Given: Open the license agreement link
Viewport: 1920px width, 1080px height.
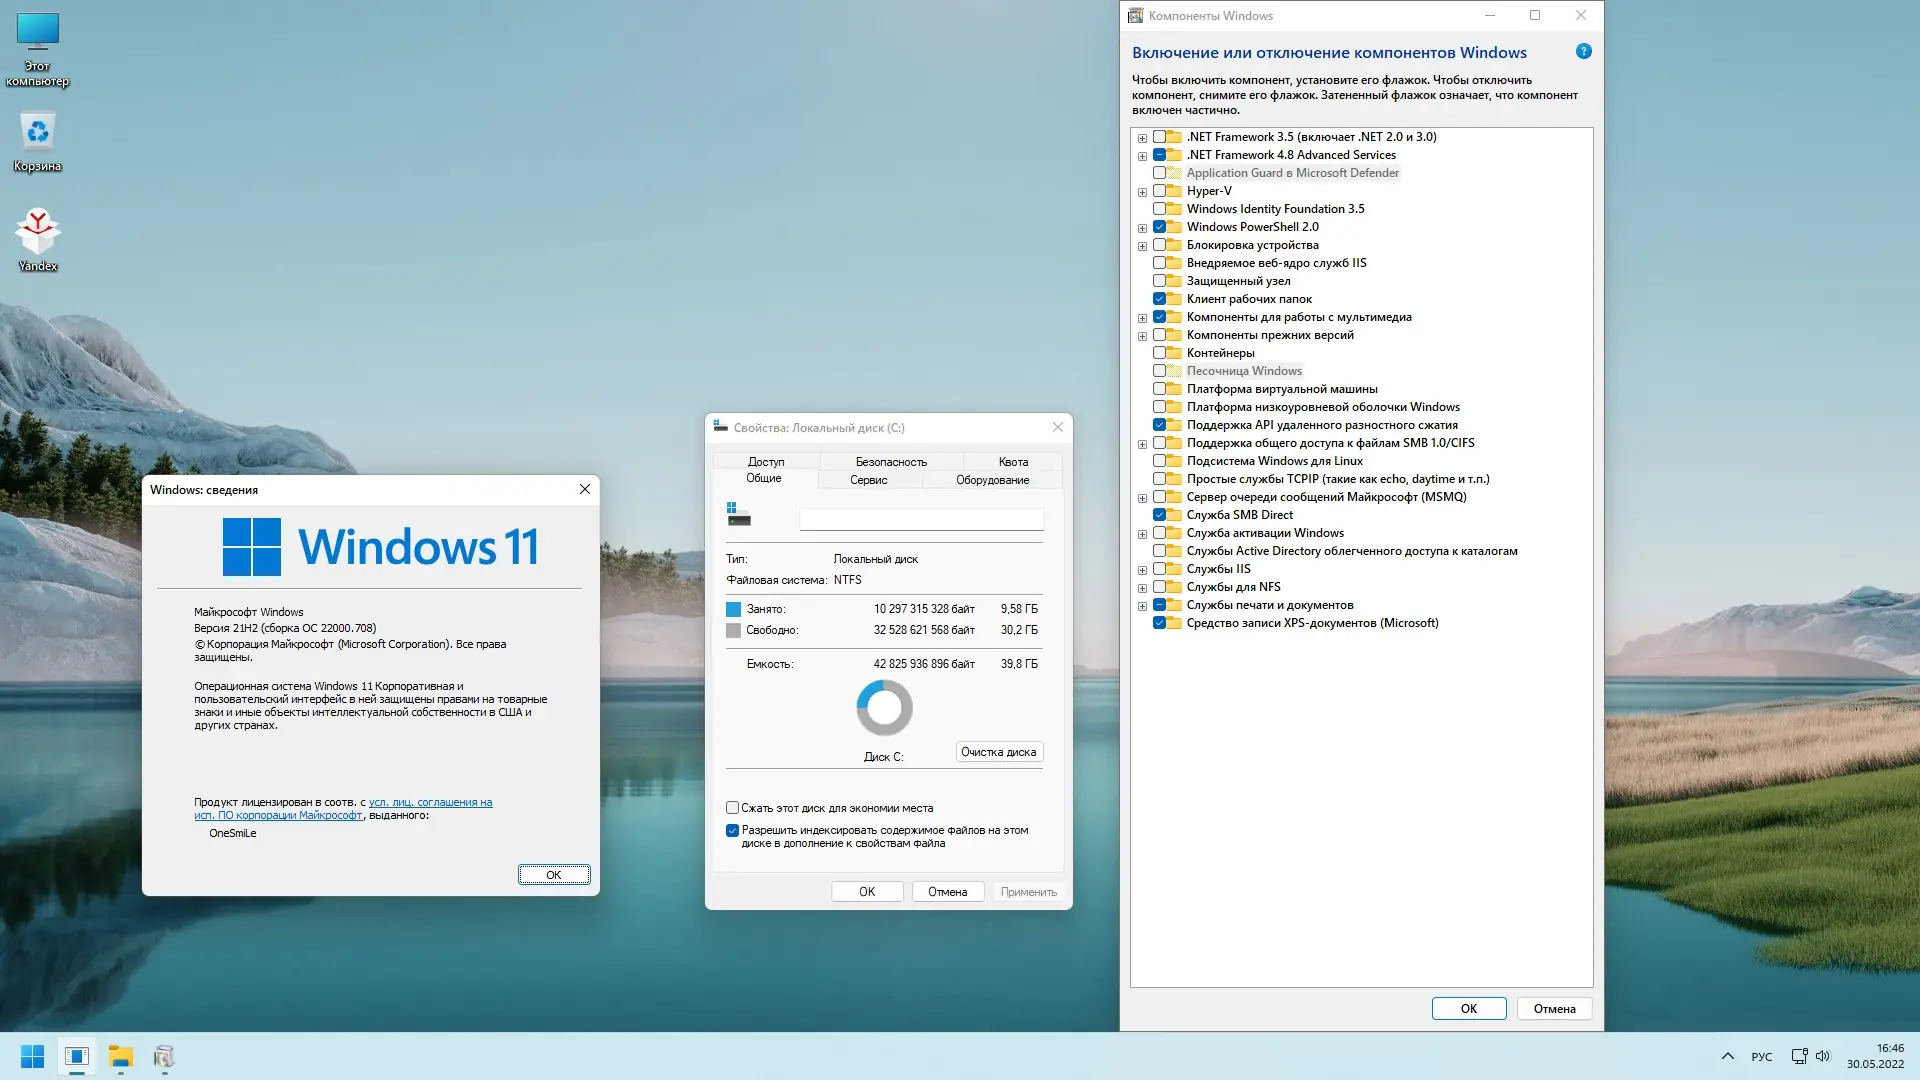Looking at the screenshot, I should [x=430, y=802].
